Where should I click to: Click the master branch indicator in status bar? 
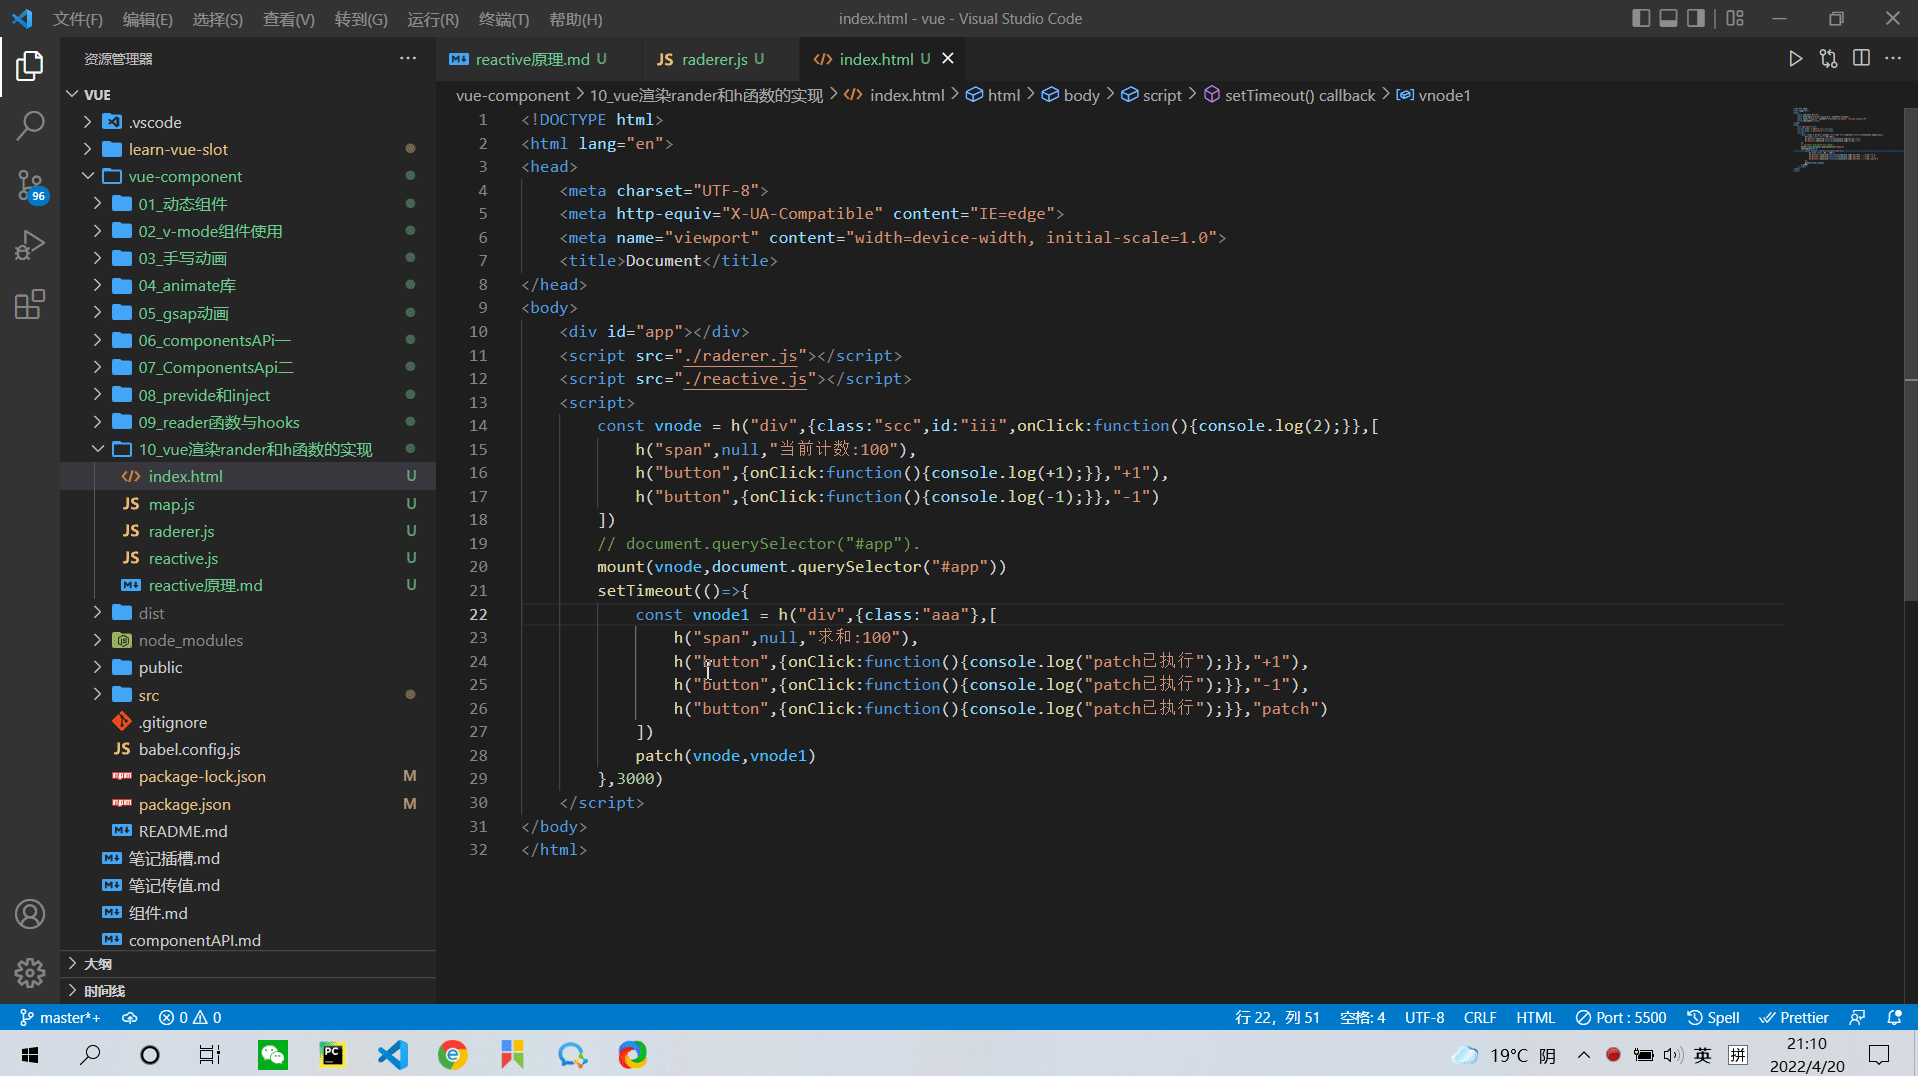60,1017
